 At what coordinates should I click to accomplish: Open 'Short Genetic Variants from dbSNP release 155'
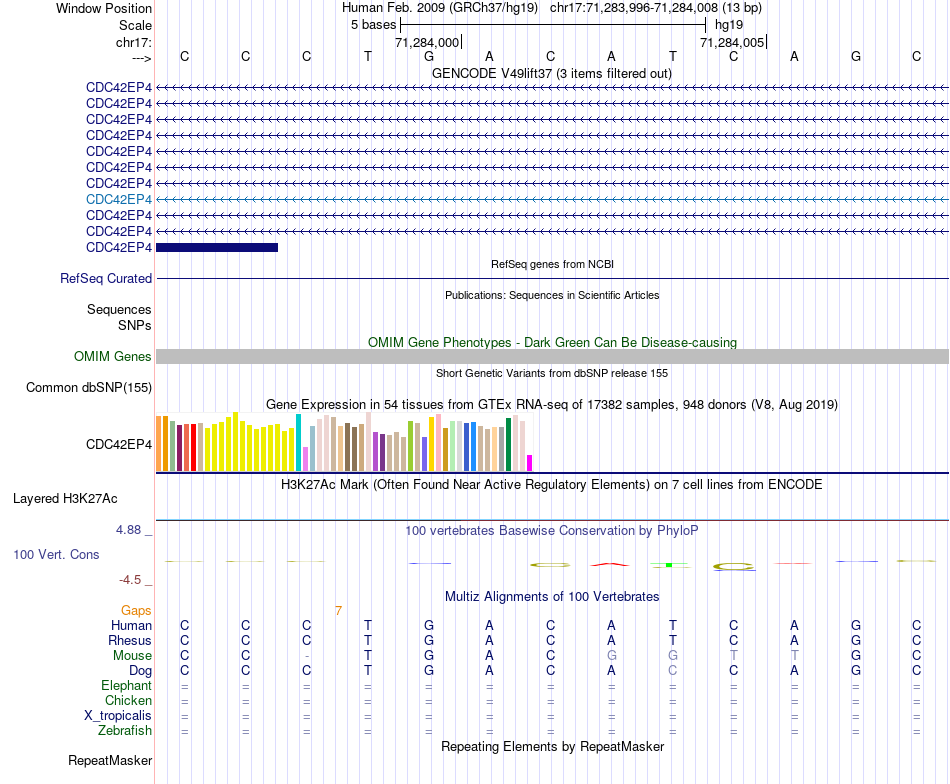point(552,373)
